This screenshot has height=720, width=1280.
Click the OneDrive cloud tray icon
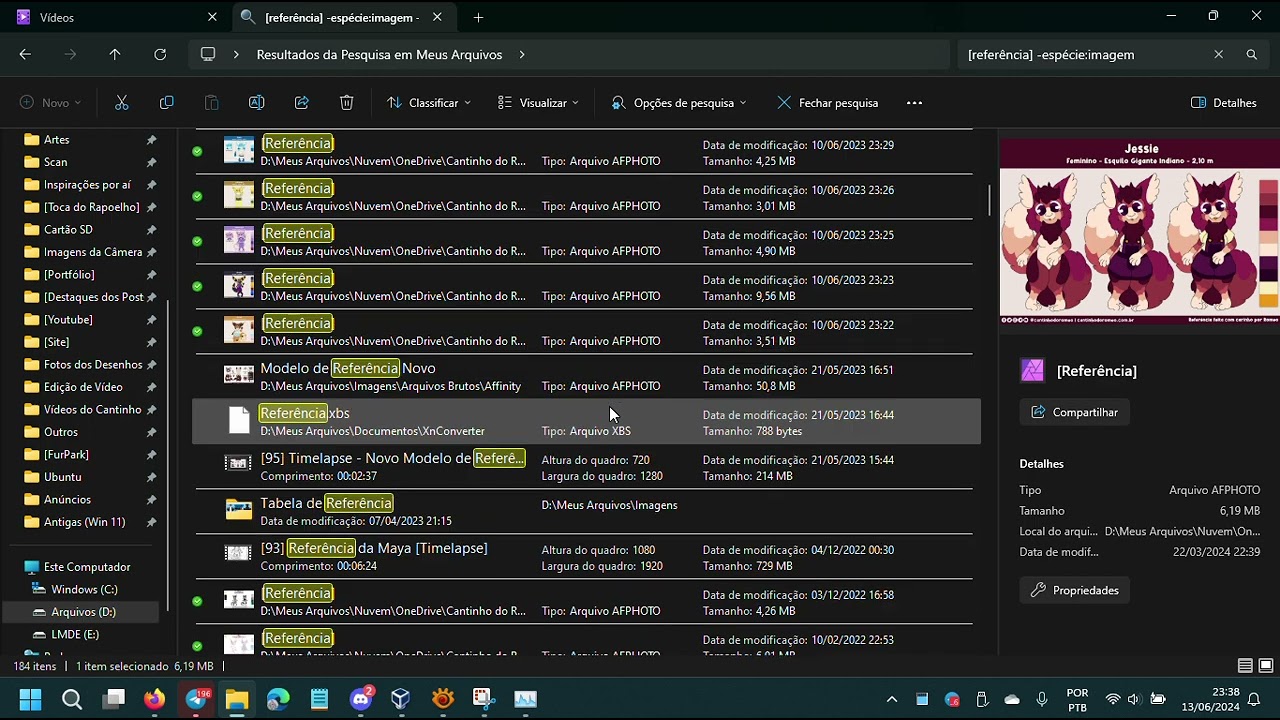(1012, 699)
